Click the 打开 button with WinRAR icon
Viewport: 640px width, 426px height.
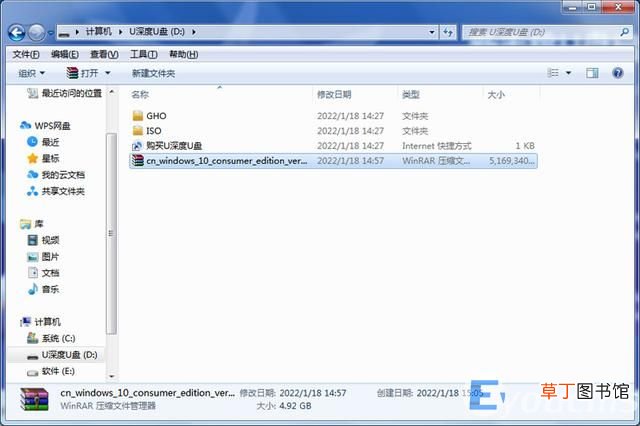click(82, 73)
